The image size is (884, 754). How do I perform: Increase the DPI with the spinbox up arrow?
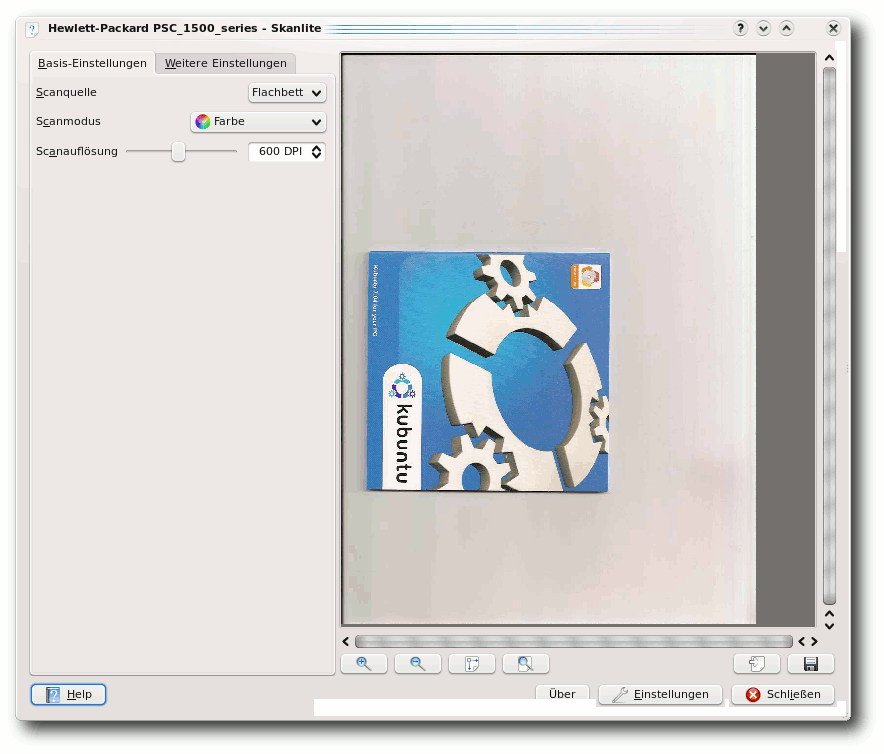(317, 148)
